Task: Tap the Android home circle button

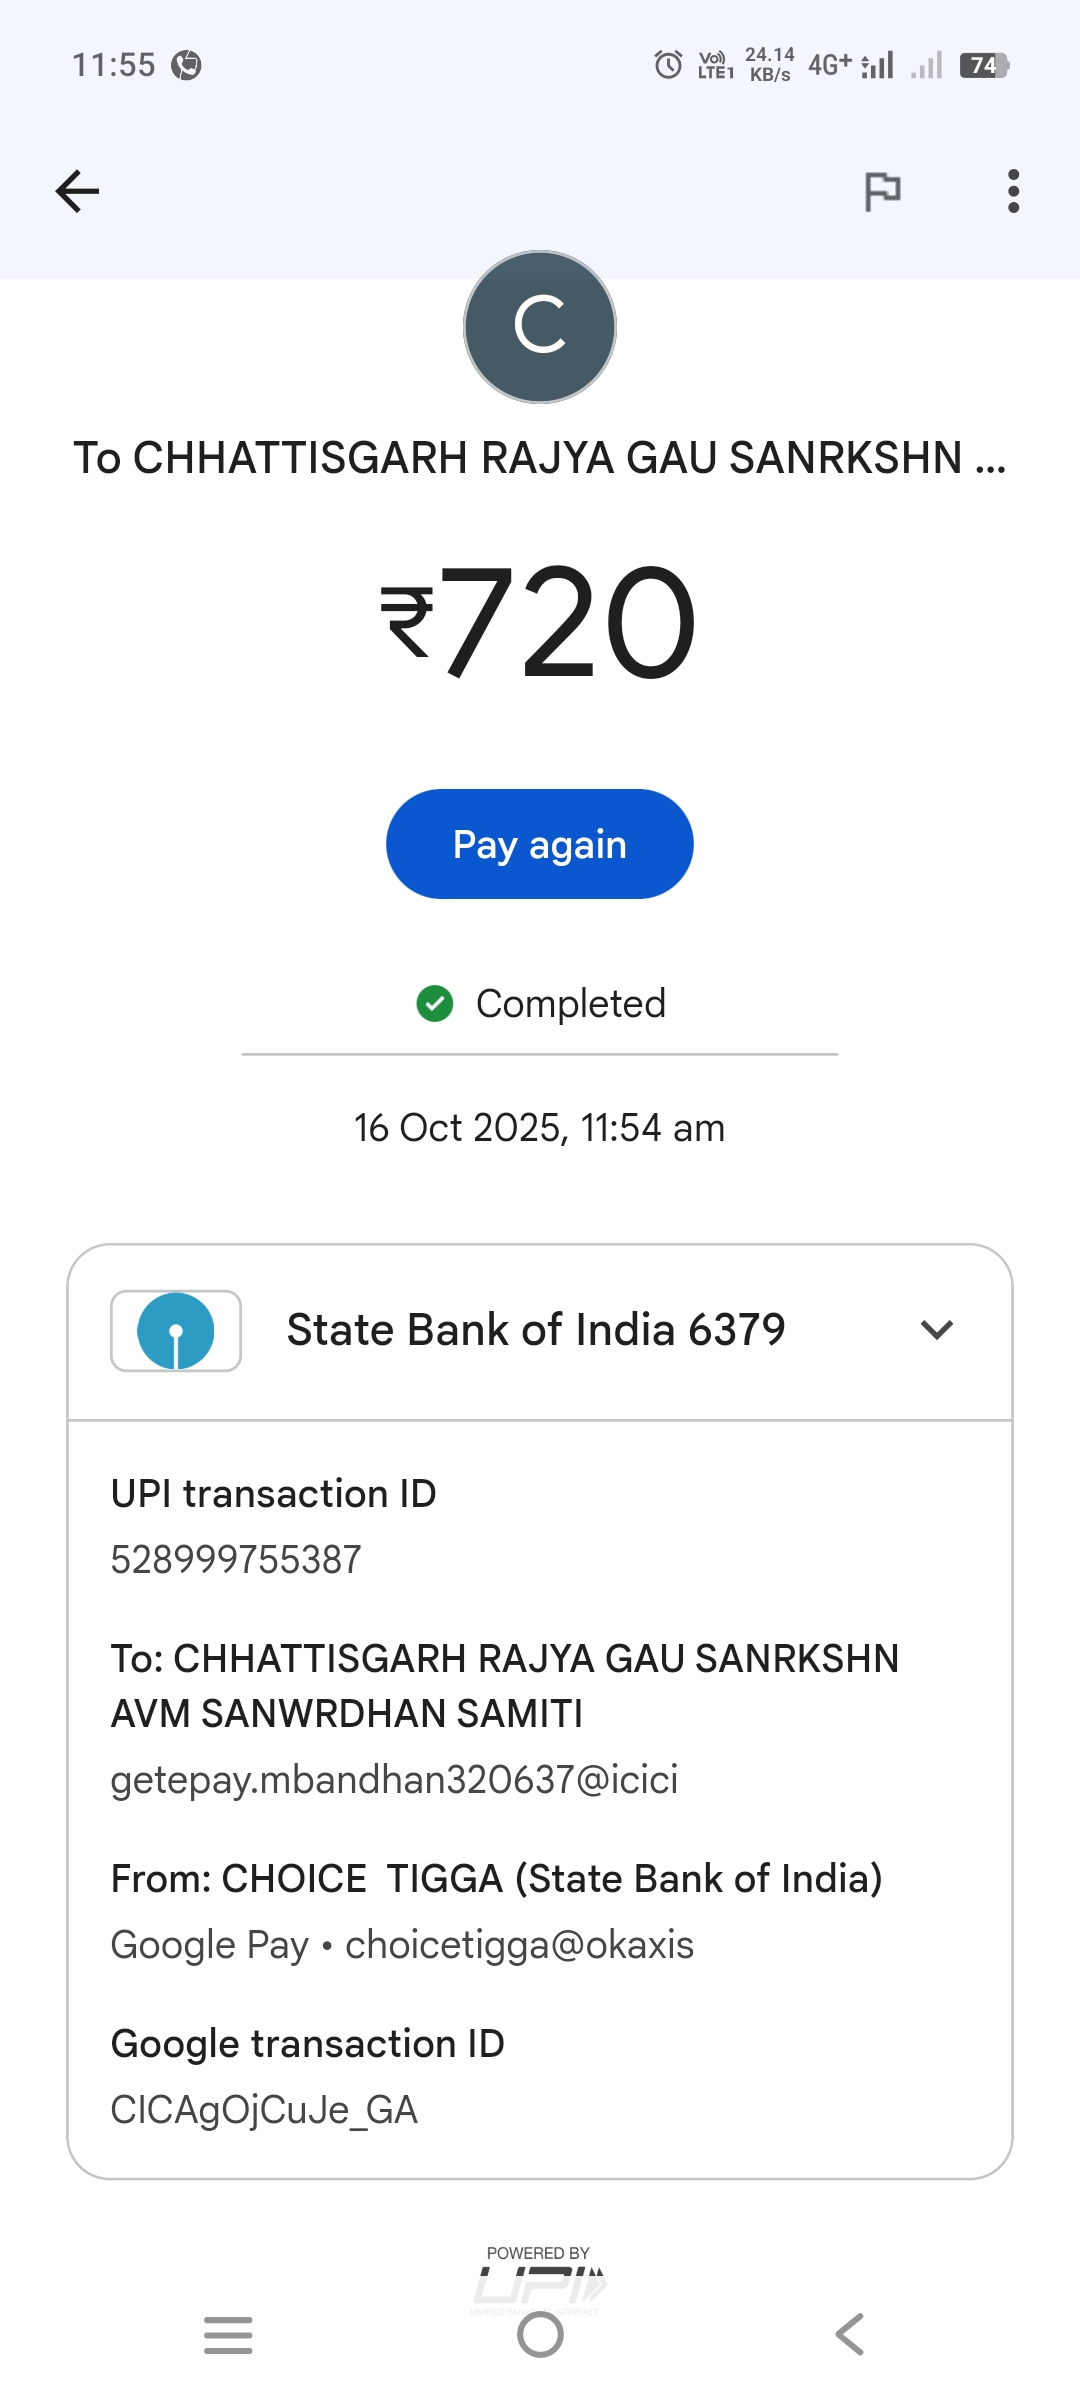Action: click(x=540, y=2335)
